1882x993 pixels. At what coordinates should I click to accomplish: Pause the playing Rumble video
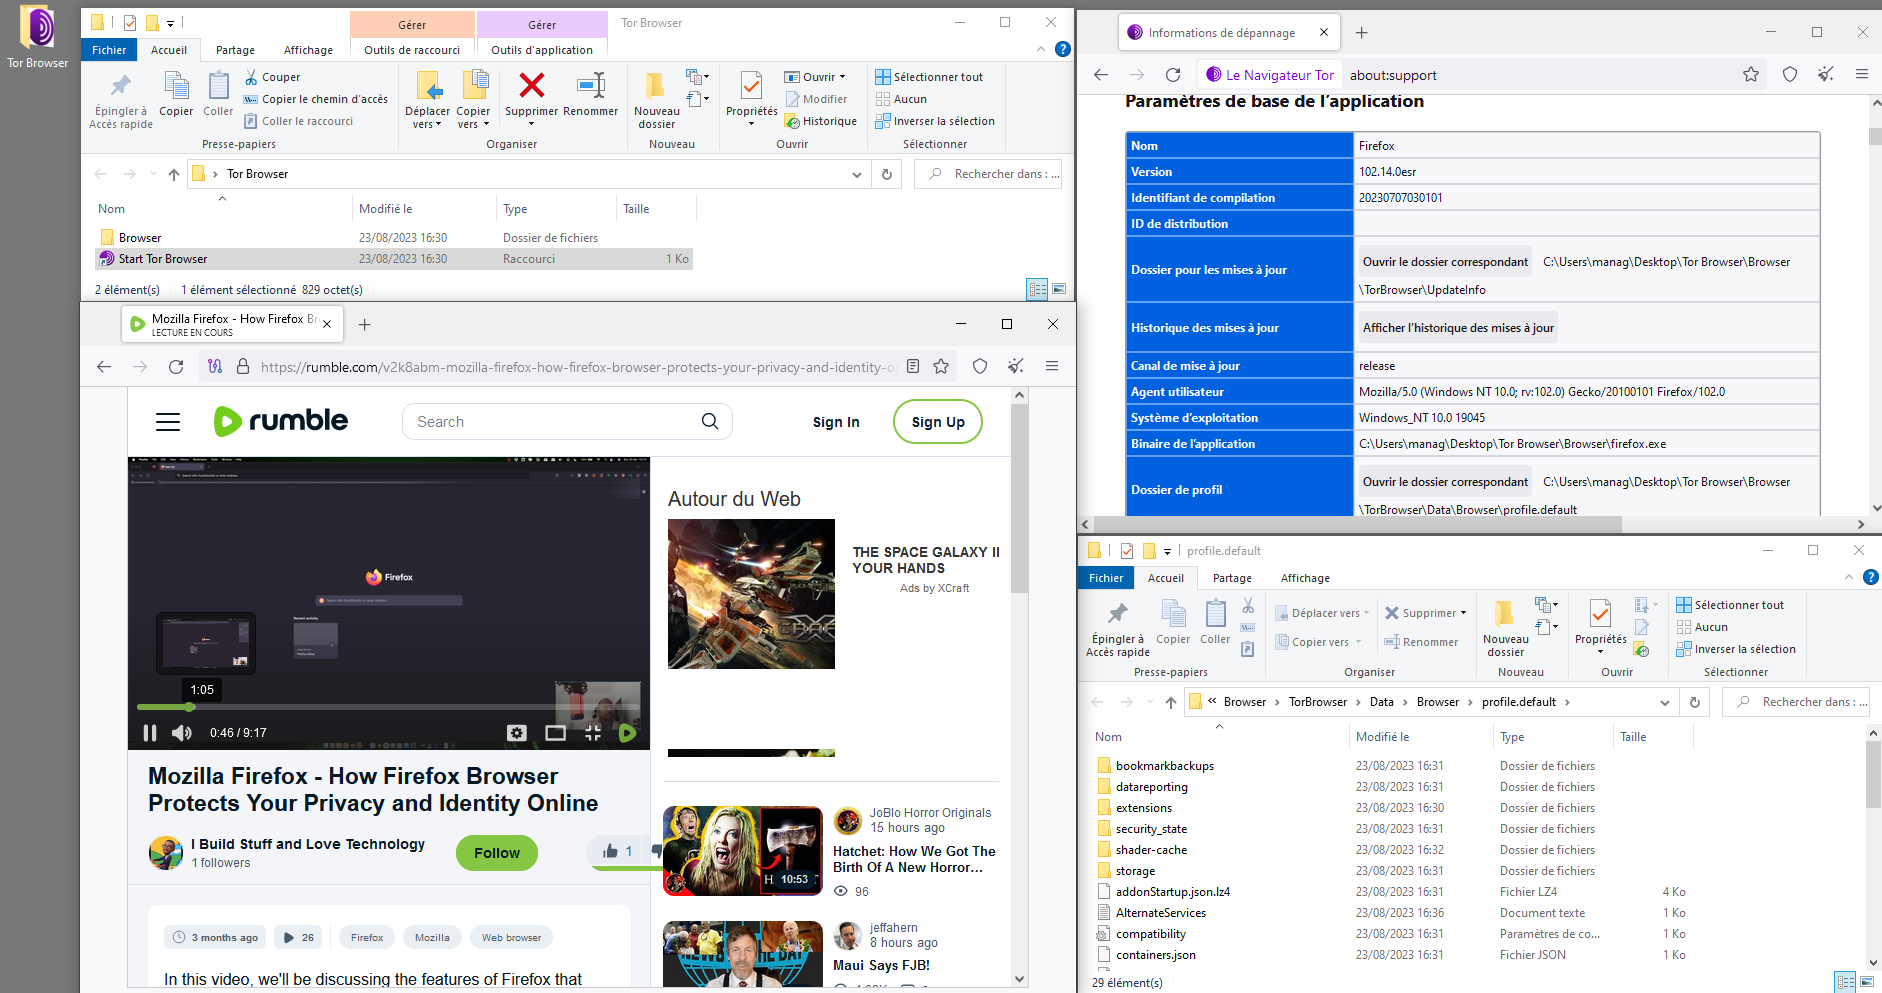pyautogui.click(x=150, y=733)
